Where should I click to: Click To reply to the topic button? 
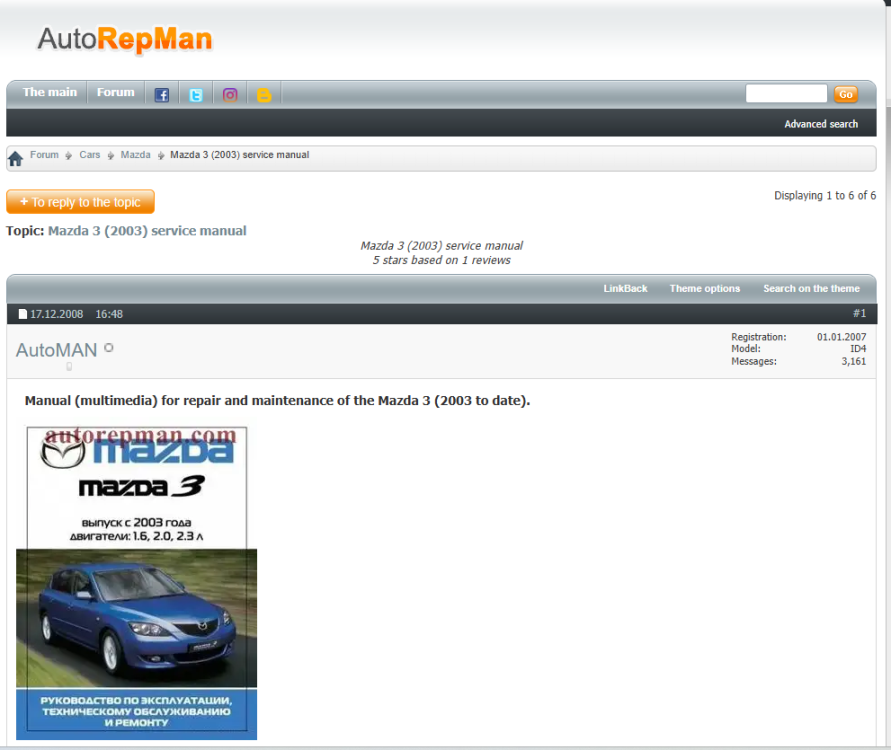click(80, 202)
